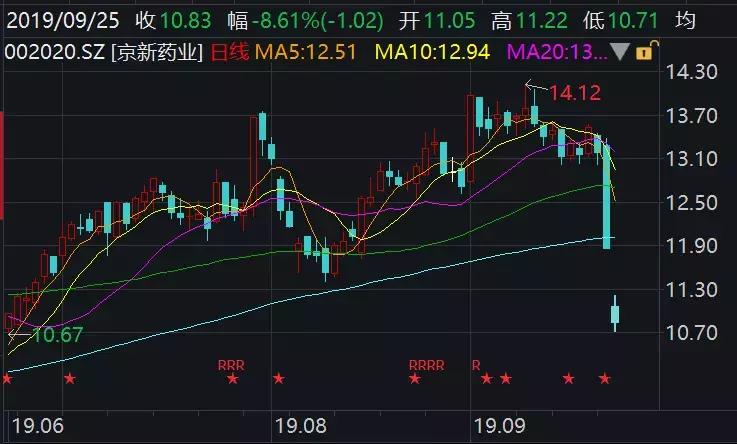Viewport: 737px width, 444px height.
Task: Click the 13.70 price axis label
Action: [x=692, y=115]
